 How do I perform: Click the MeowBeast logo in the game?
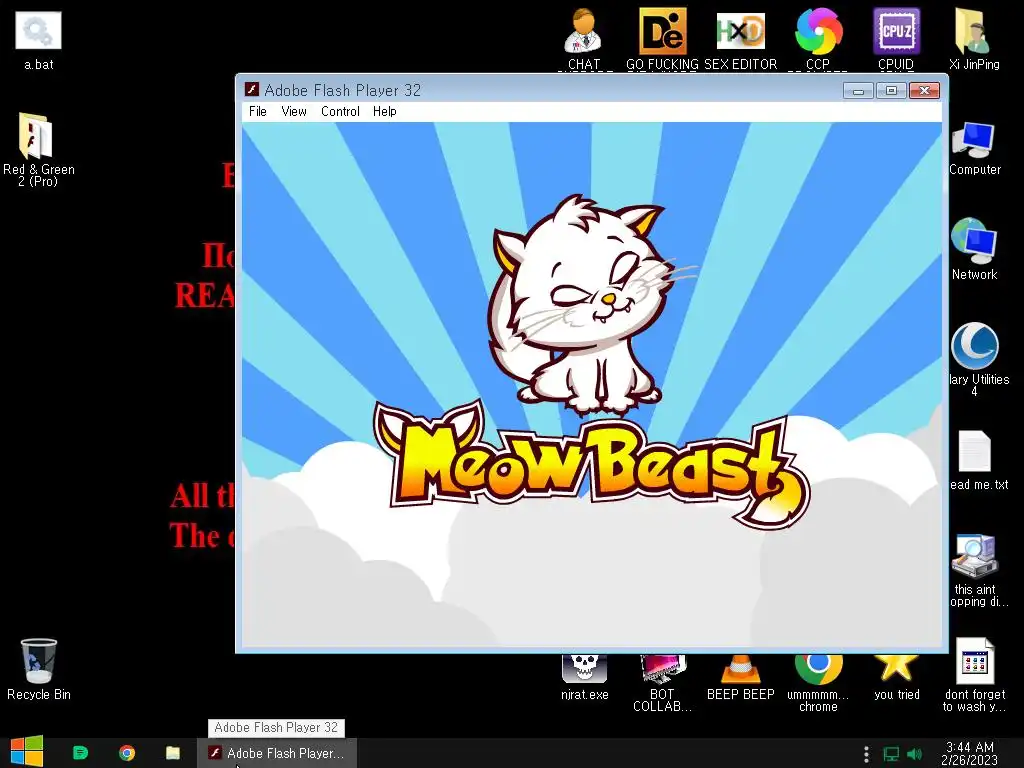(591, 462)
